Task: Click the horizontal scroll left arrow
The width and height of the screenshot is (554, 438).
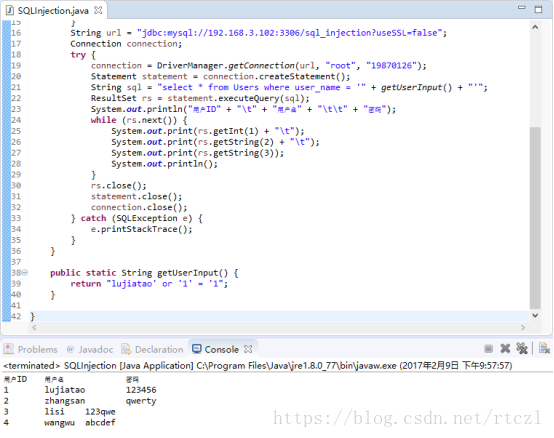Action: tap(34, 328)
